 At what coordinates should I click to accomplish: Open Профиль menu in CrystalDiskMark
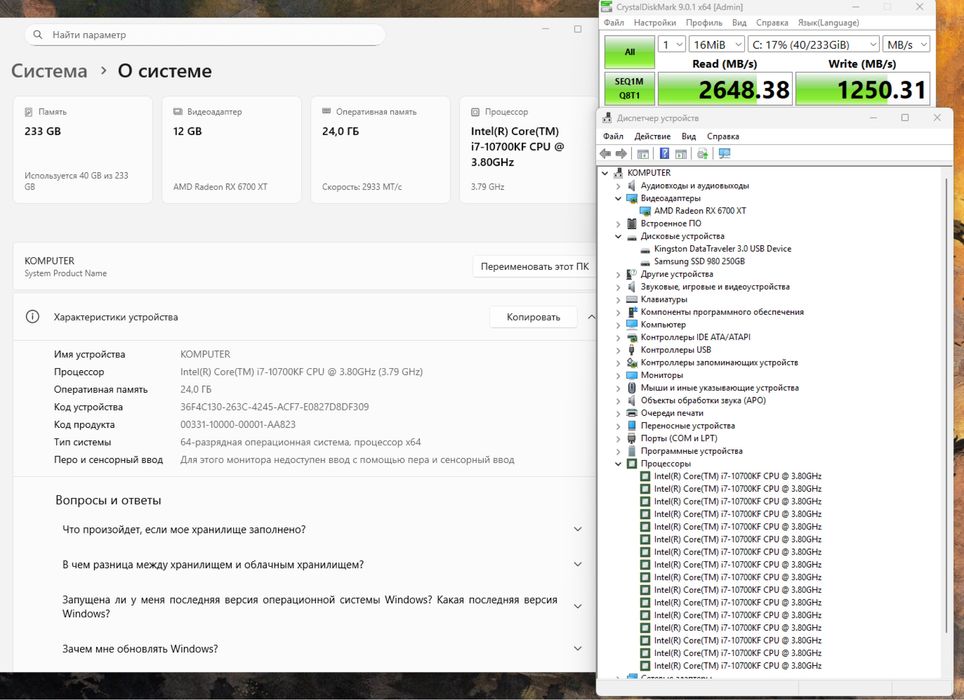704,23
